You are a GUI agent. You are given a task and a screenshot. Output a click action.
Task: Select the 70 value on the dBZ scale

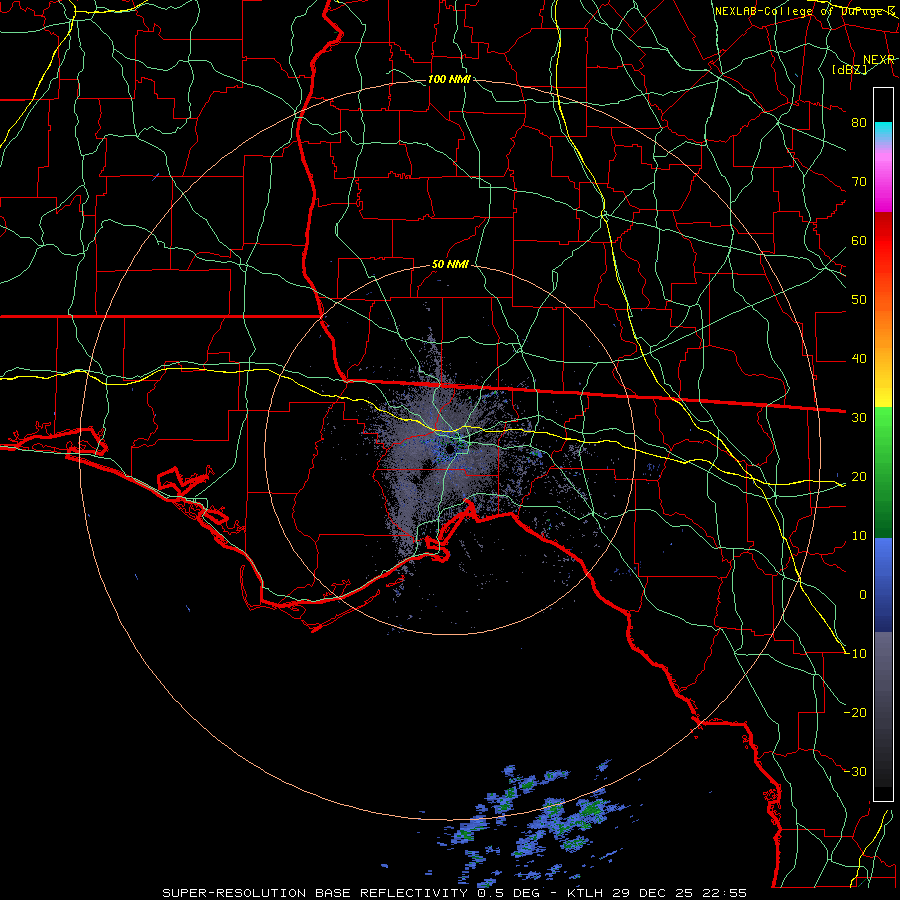point(859,181)
